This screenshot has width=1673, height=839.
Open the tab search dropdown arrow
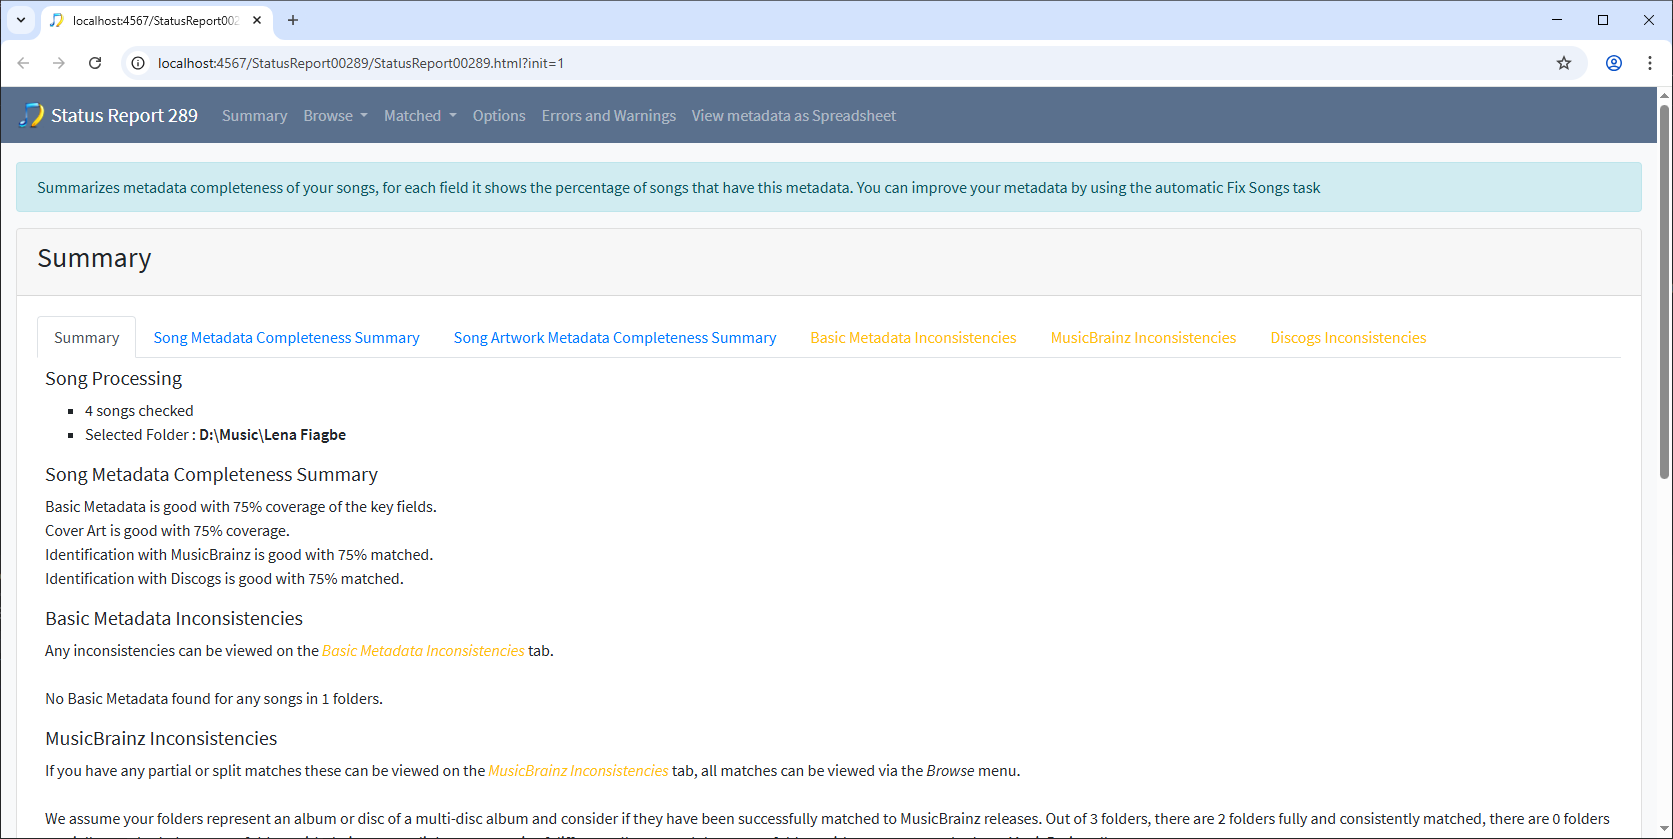point(21,20)
